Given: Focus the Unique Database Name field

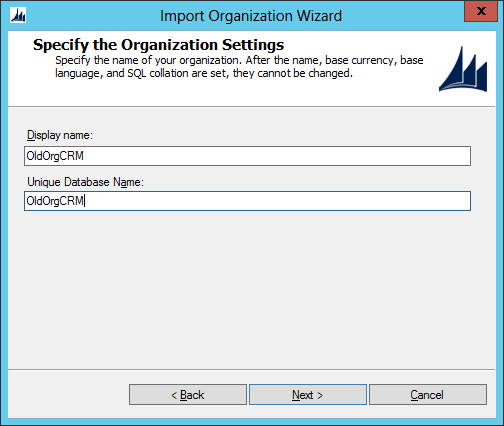Looking at the screenshot, I should pos(247,201).
